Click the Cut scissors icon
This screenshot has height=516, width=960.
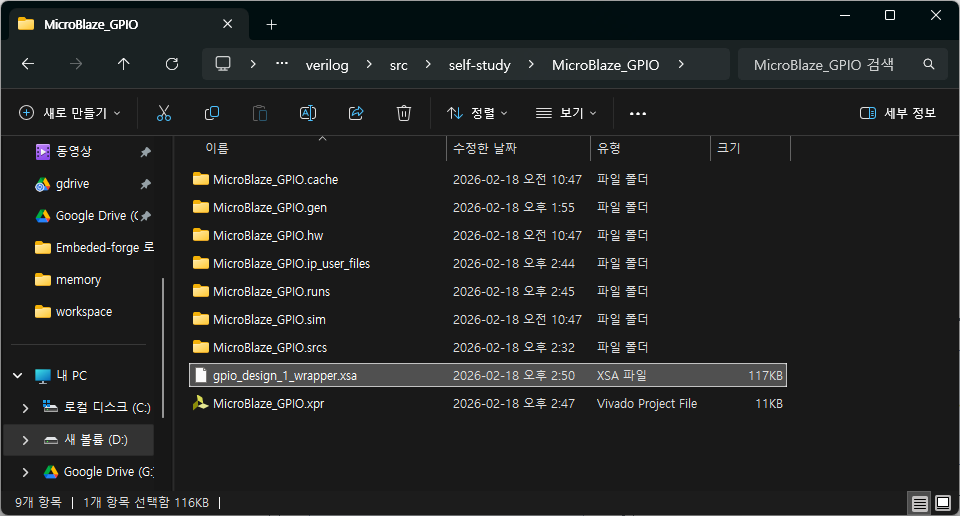[x=164, y=113]
